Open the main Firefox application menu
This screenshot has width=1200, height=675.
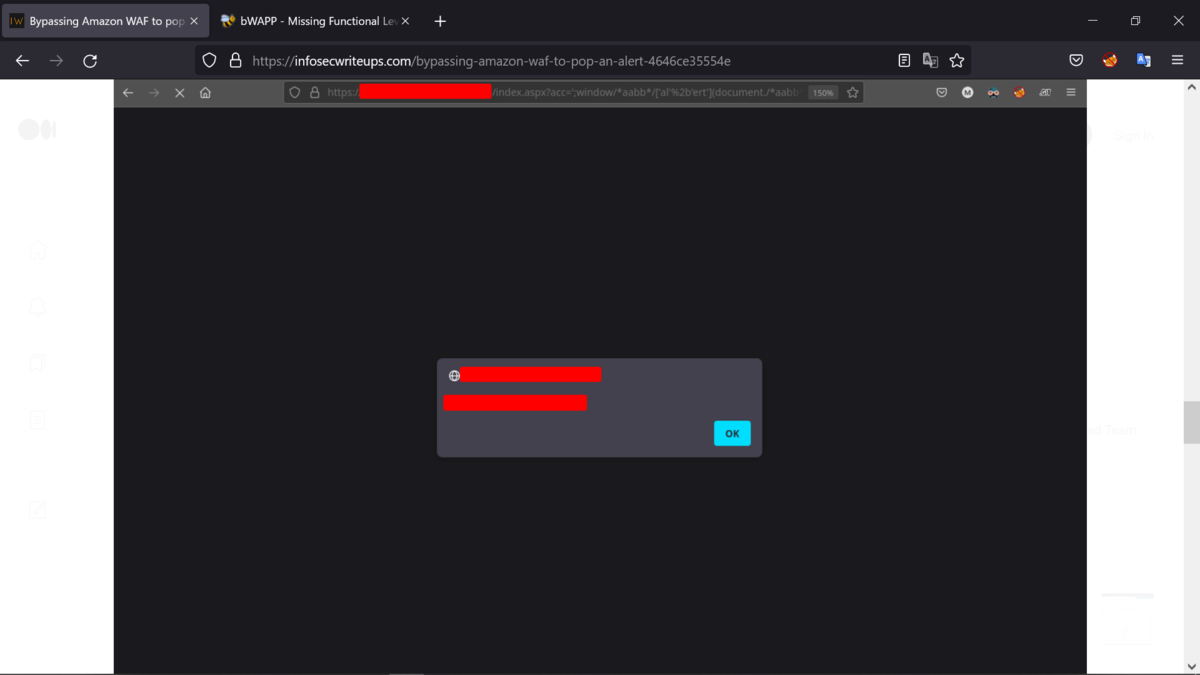pos(1177,61)
